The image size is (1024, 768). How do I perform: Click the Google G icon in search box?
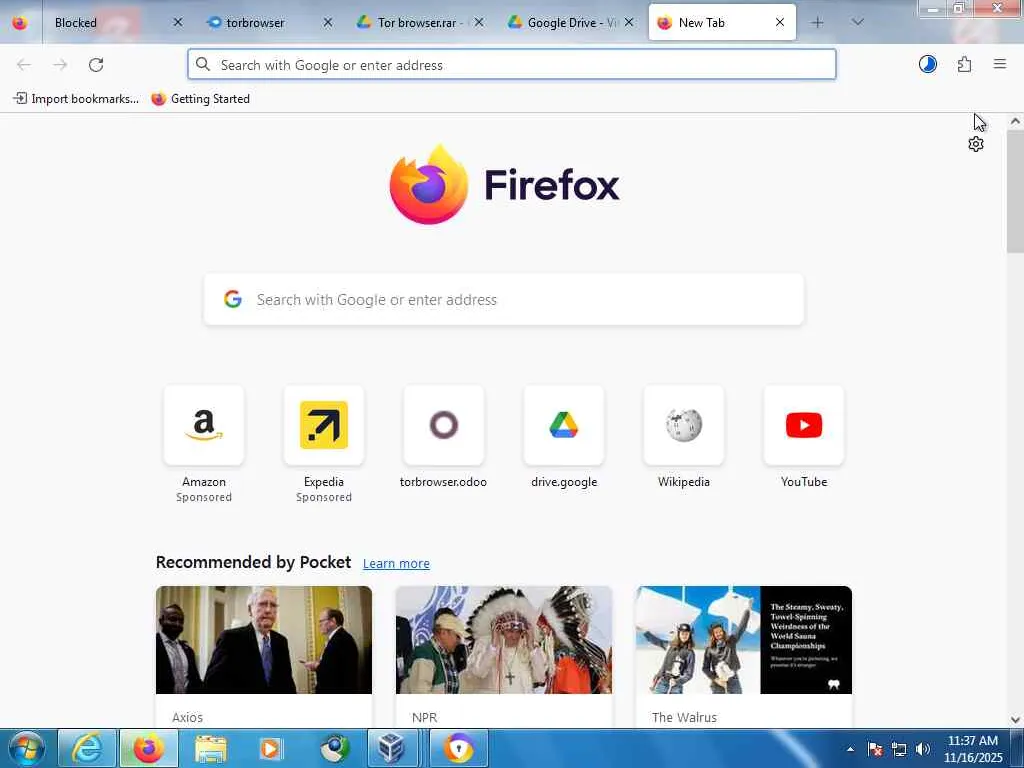click(232, 300)
